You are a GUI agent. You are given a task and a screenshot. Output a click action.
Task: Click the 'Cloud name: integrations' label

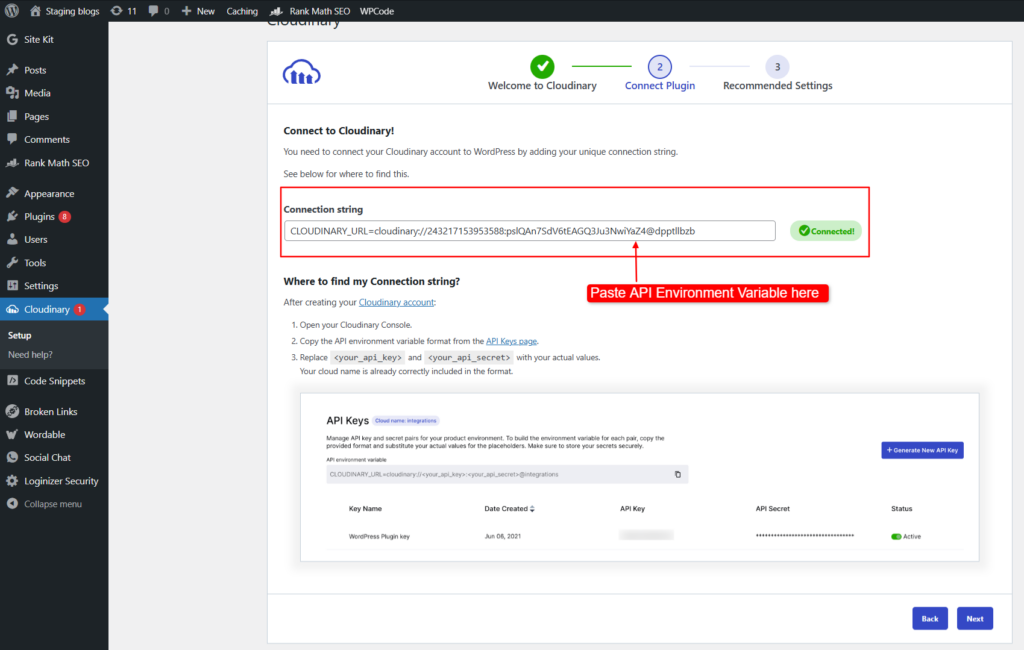point(406,421)
